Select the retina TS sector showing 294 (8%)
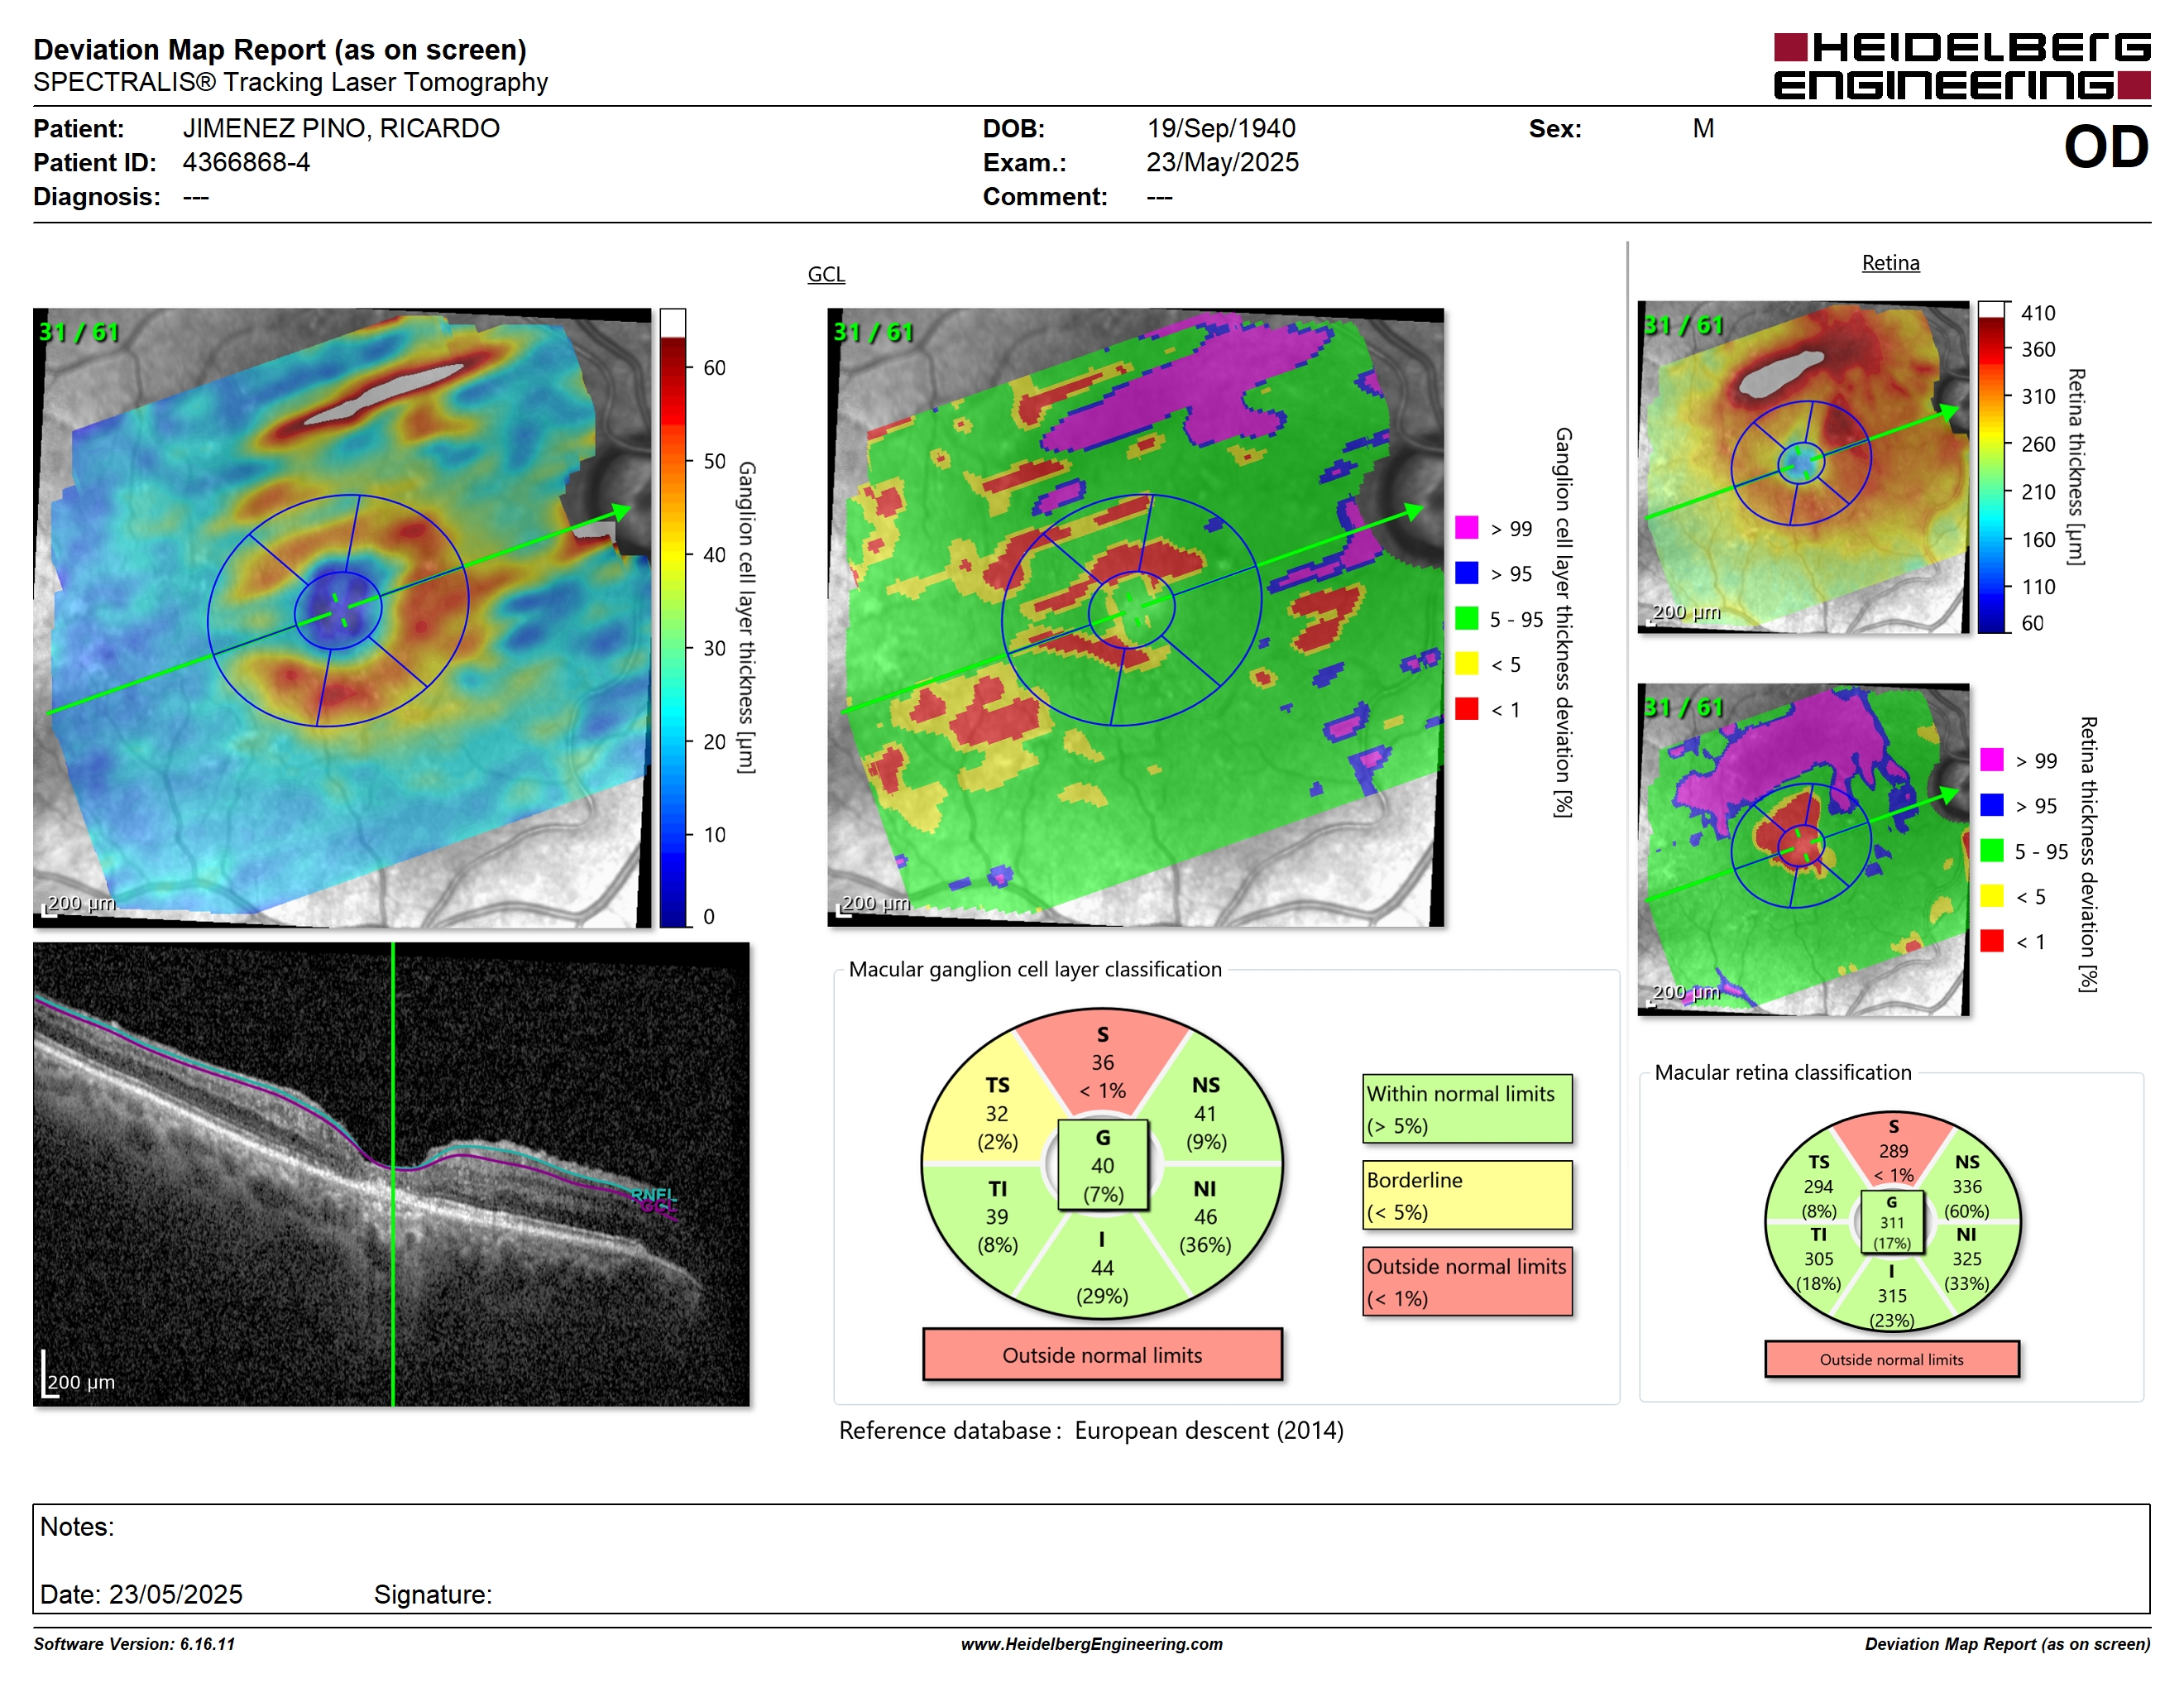2184x1688 pixels. click(1818, 1186)
